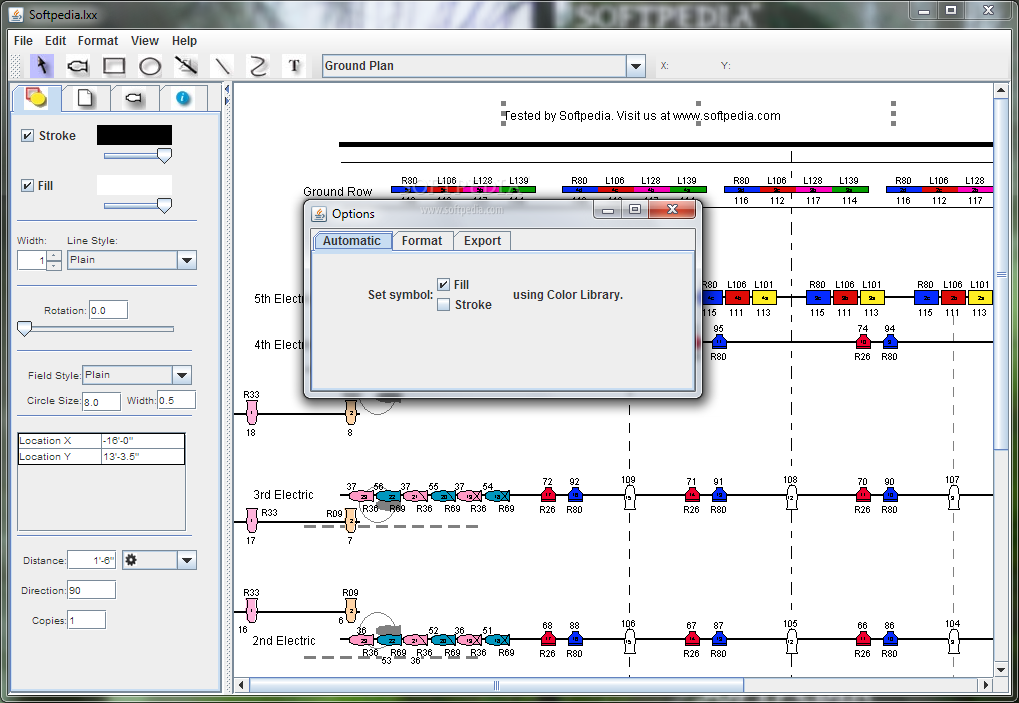Enable Stroke in Options dialog
This screenshot has height=703, width=1019.
(x=443, y=305)
